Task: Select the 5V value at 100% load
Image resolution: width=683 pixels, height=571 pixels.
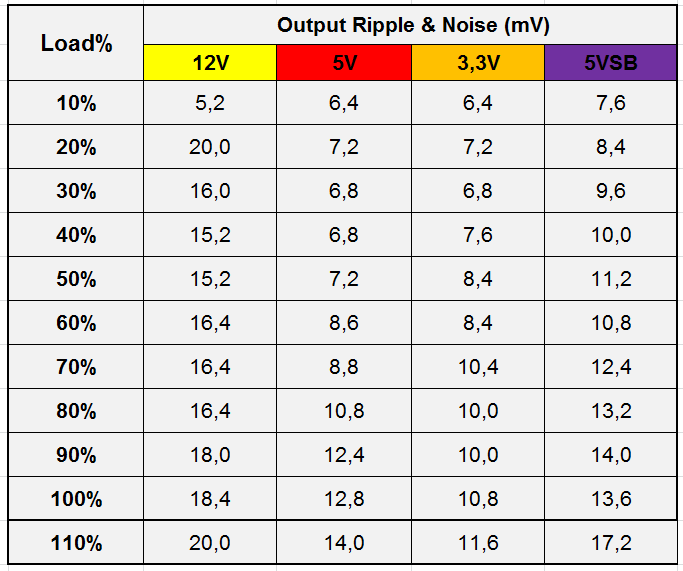Action: [344, 499]
